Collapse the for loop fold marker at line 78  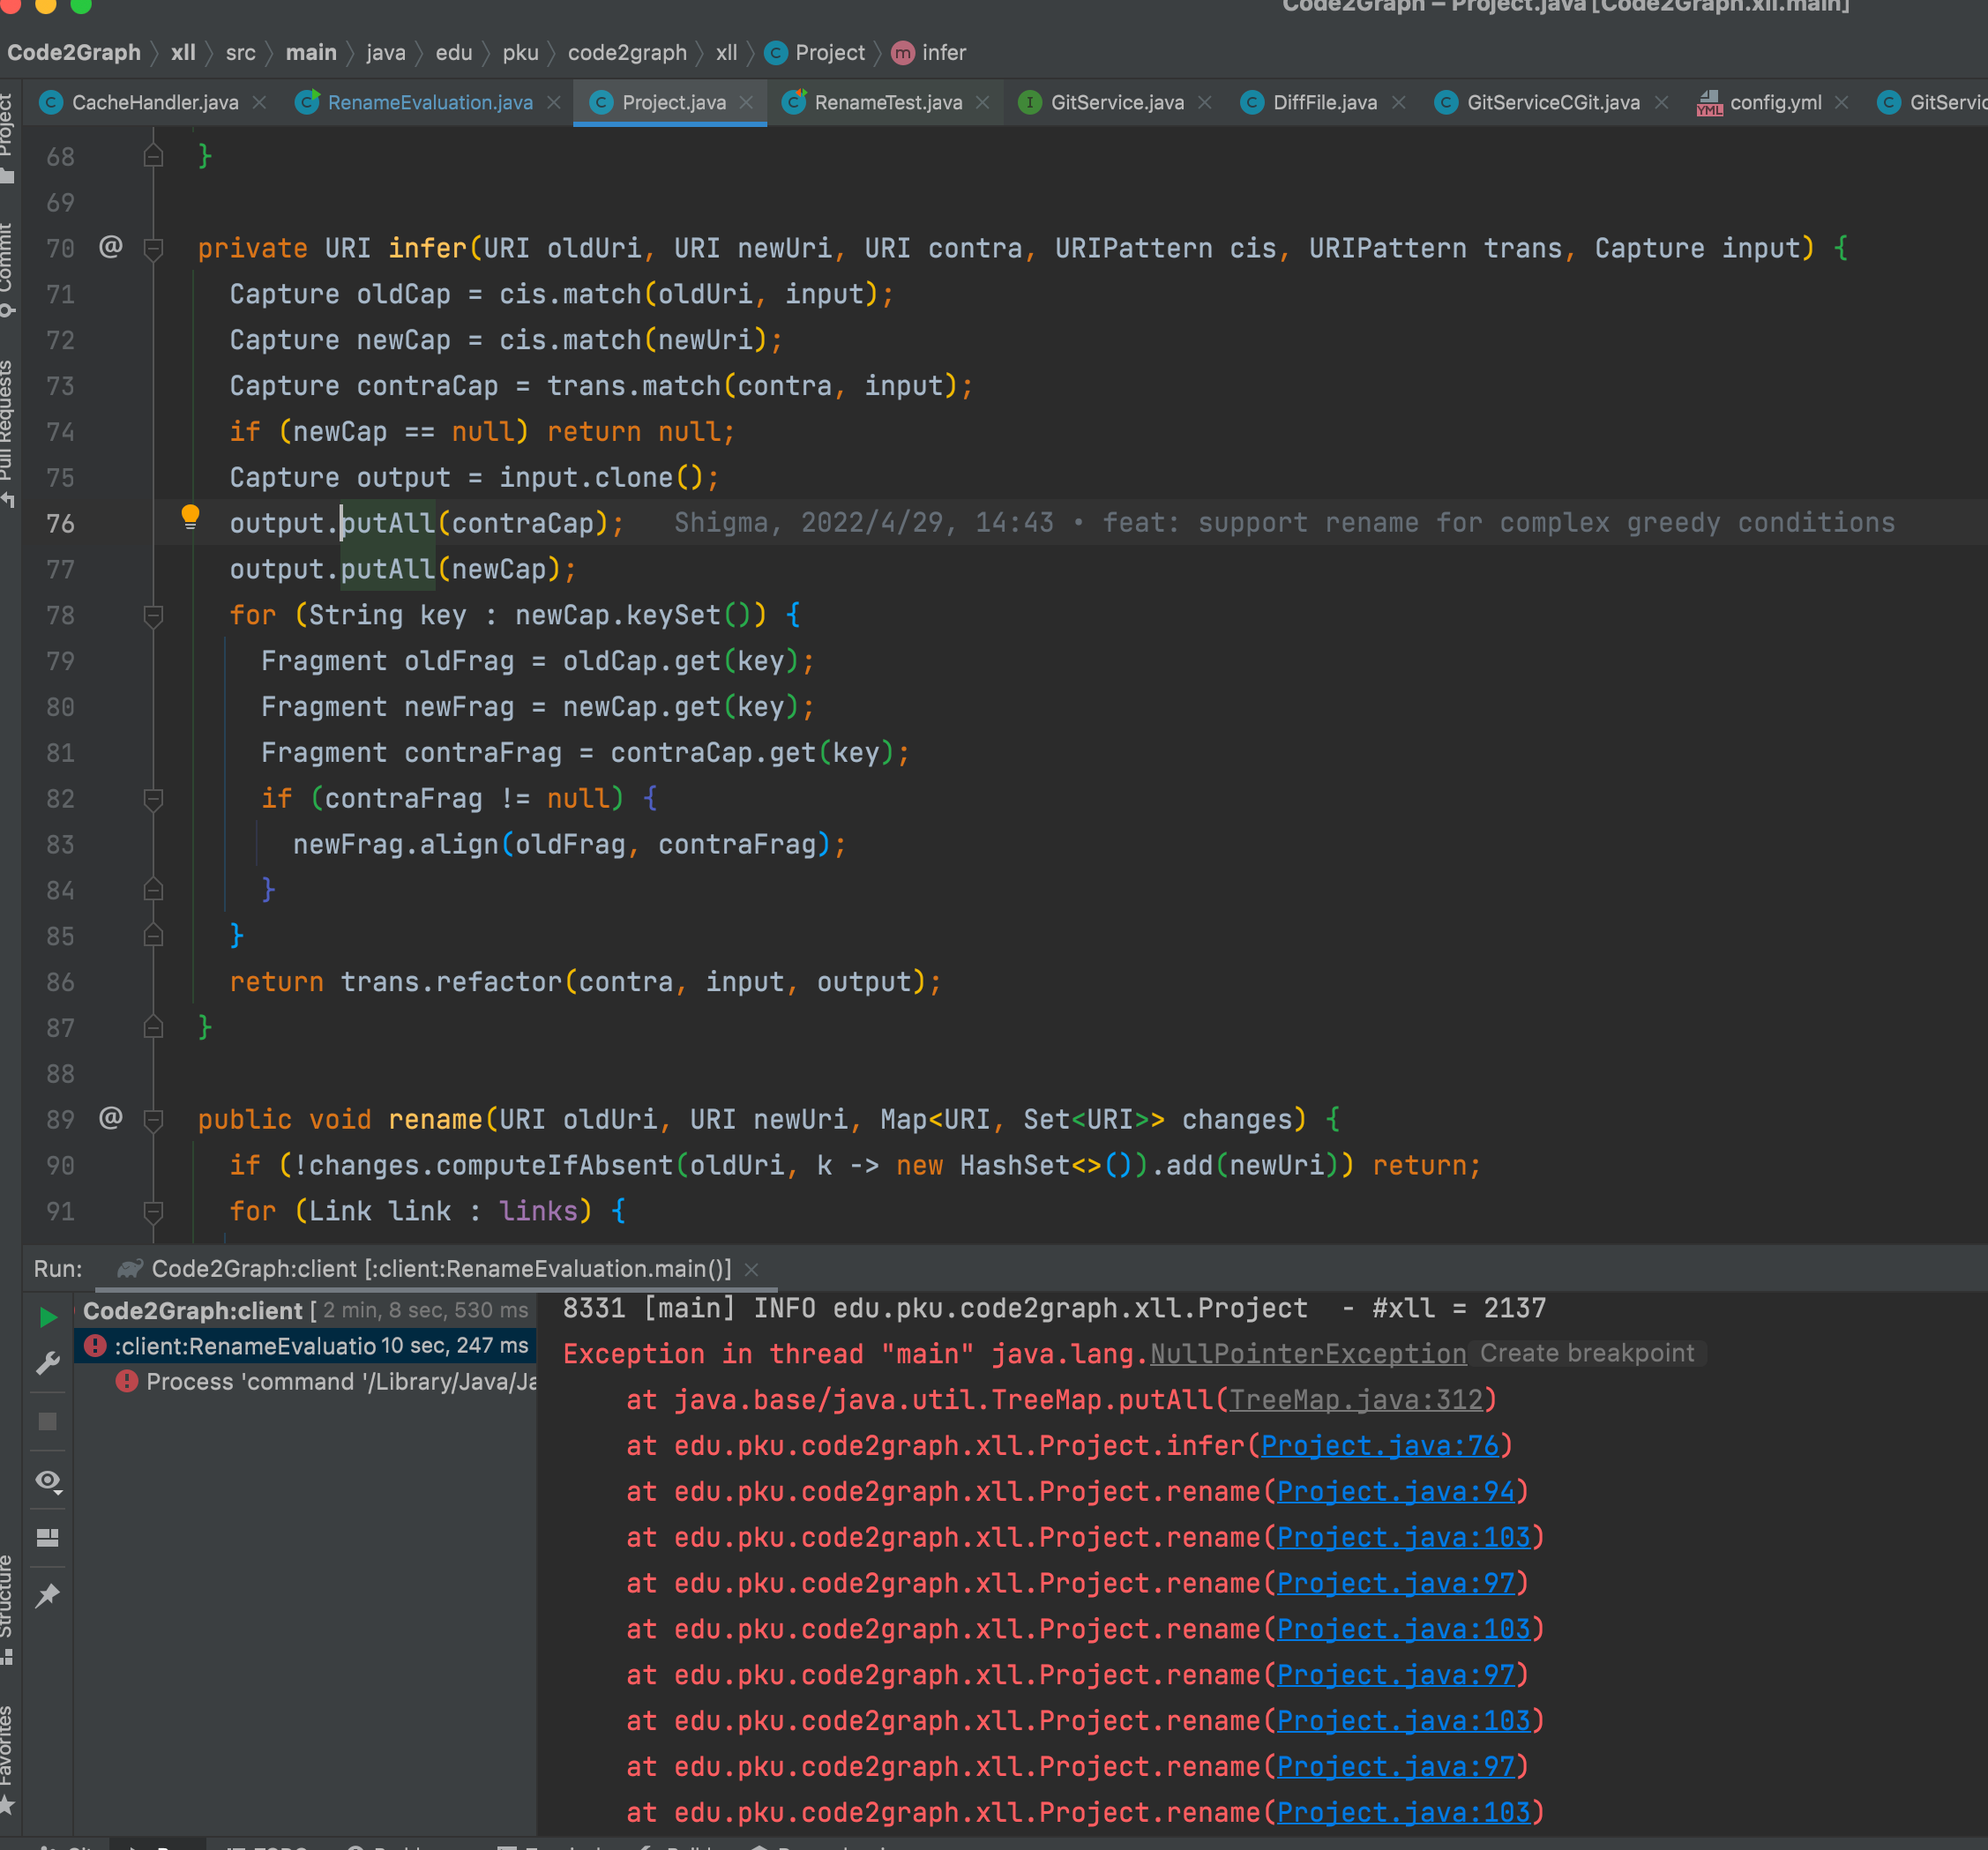click(x=153, y=615)
